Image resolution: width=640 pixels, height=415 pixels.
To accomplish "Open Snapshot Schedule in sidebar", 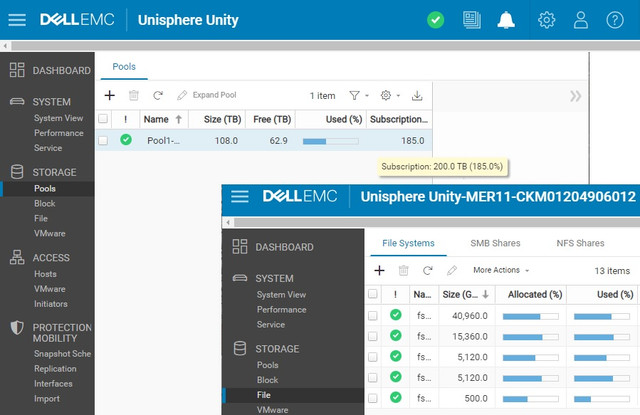I will (x=62, y=353).
